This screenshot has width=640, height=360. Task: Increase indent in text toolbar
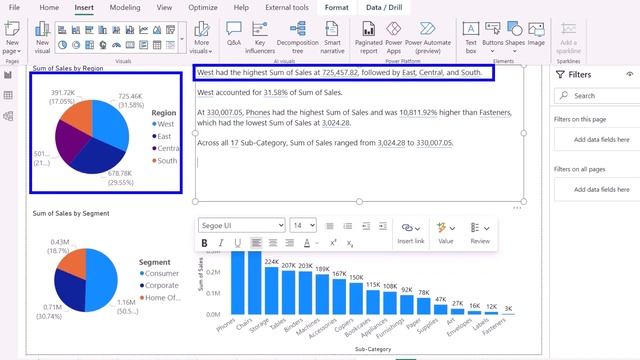382,226
